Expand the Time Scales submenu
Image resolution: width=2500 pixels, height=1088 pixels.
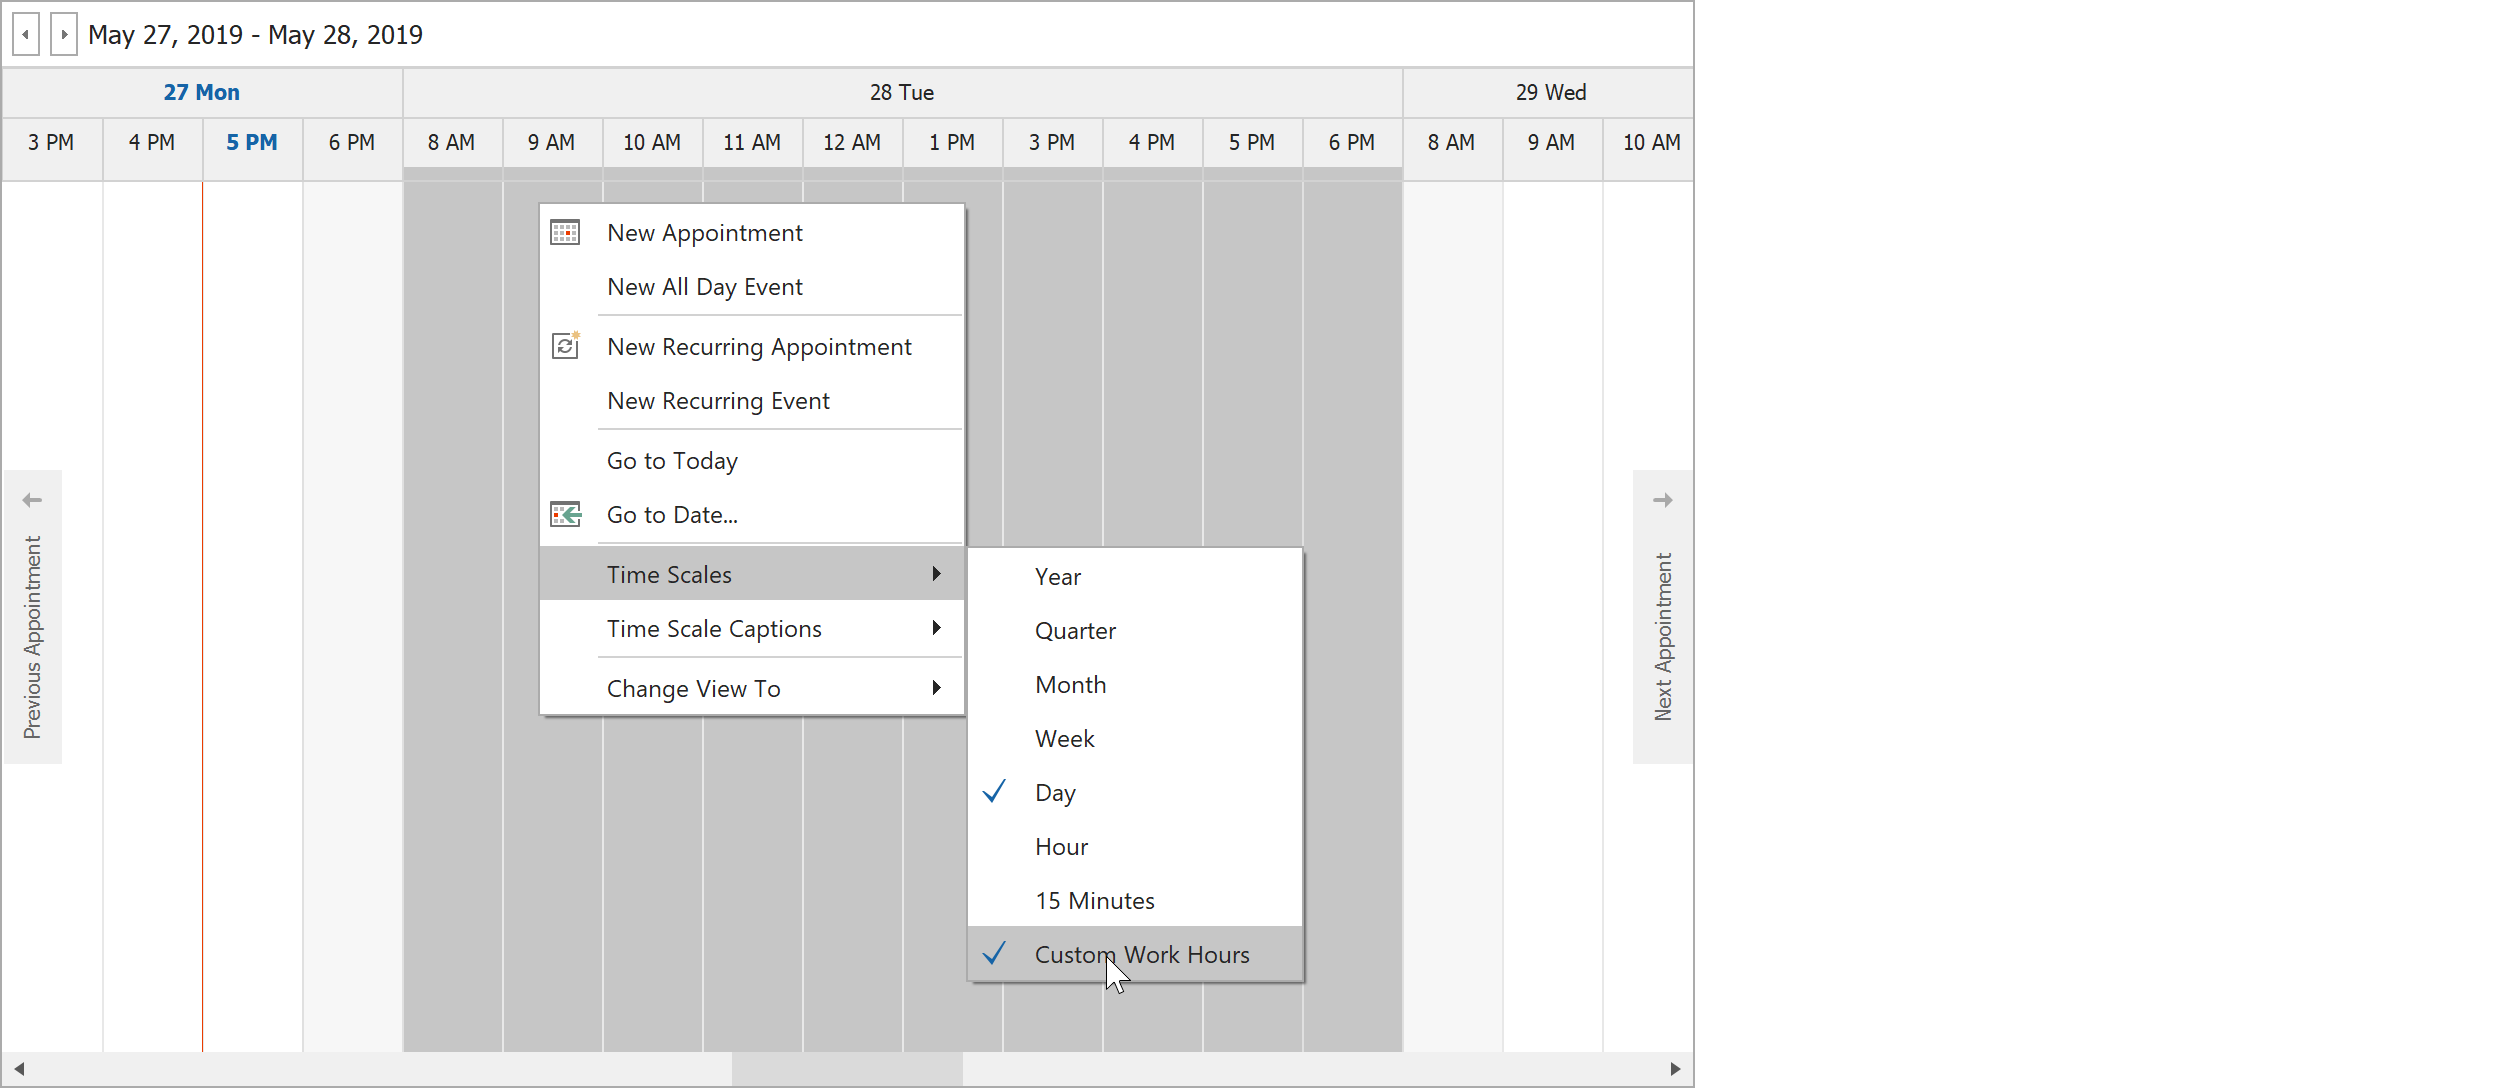coord(752,574)
